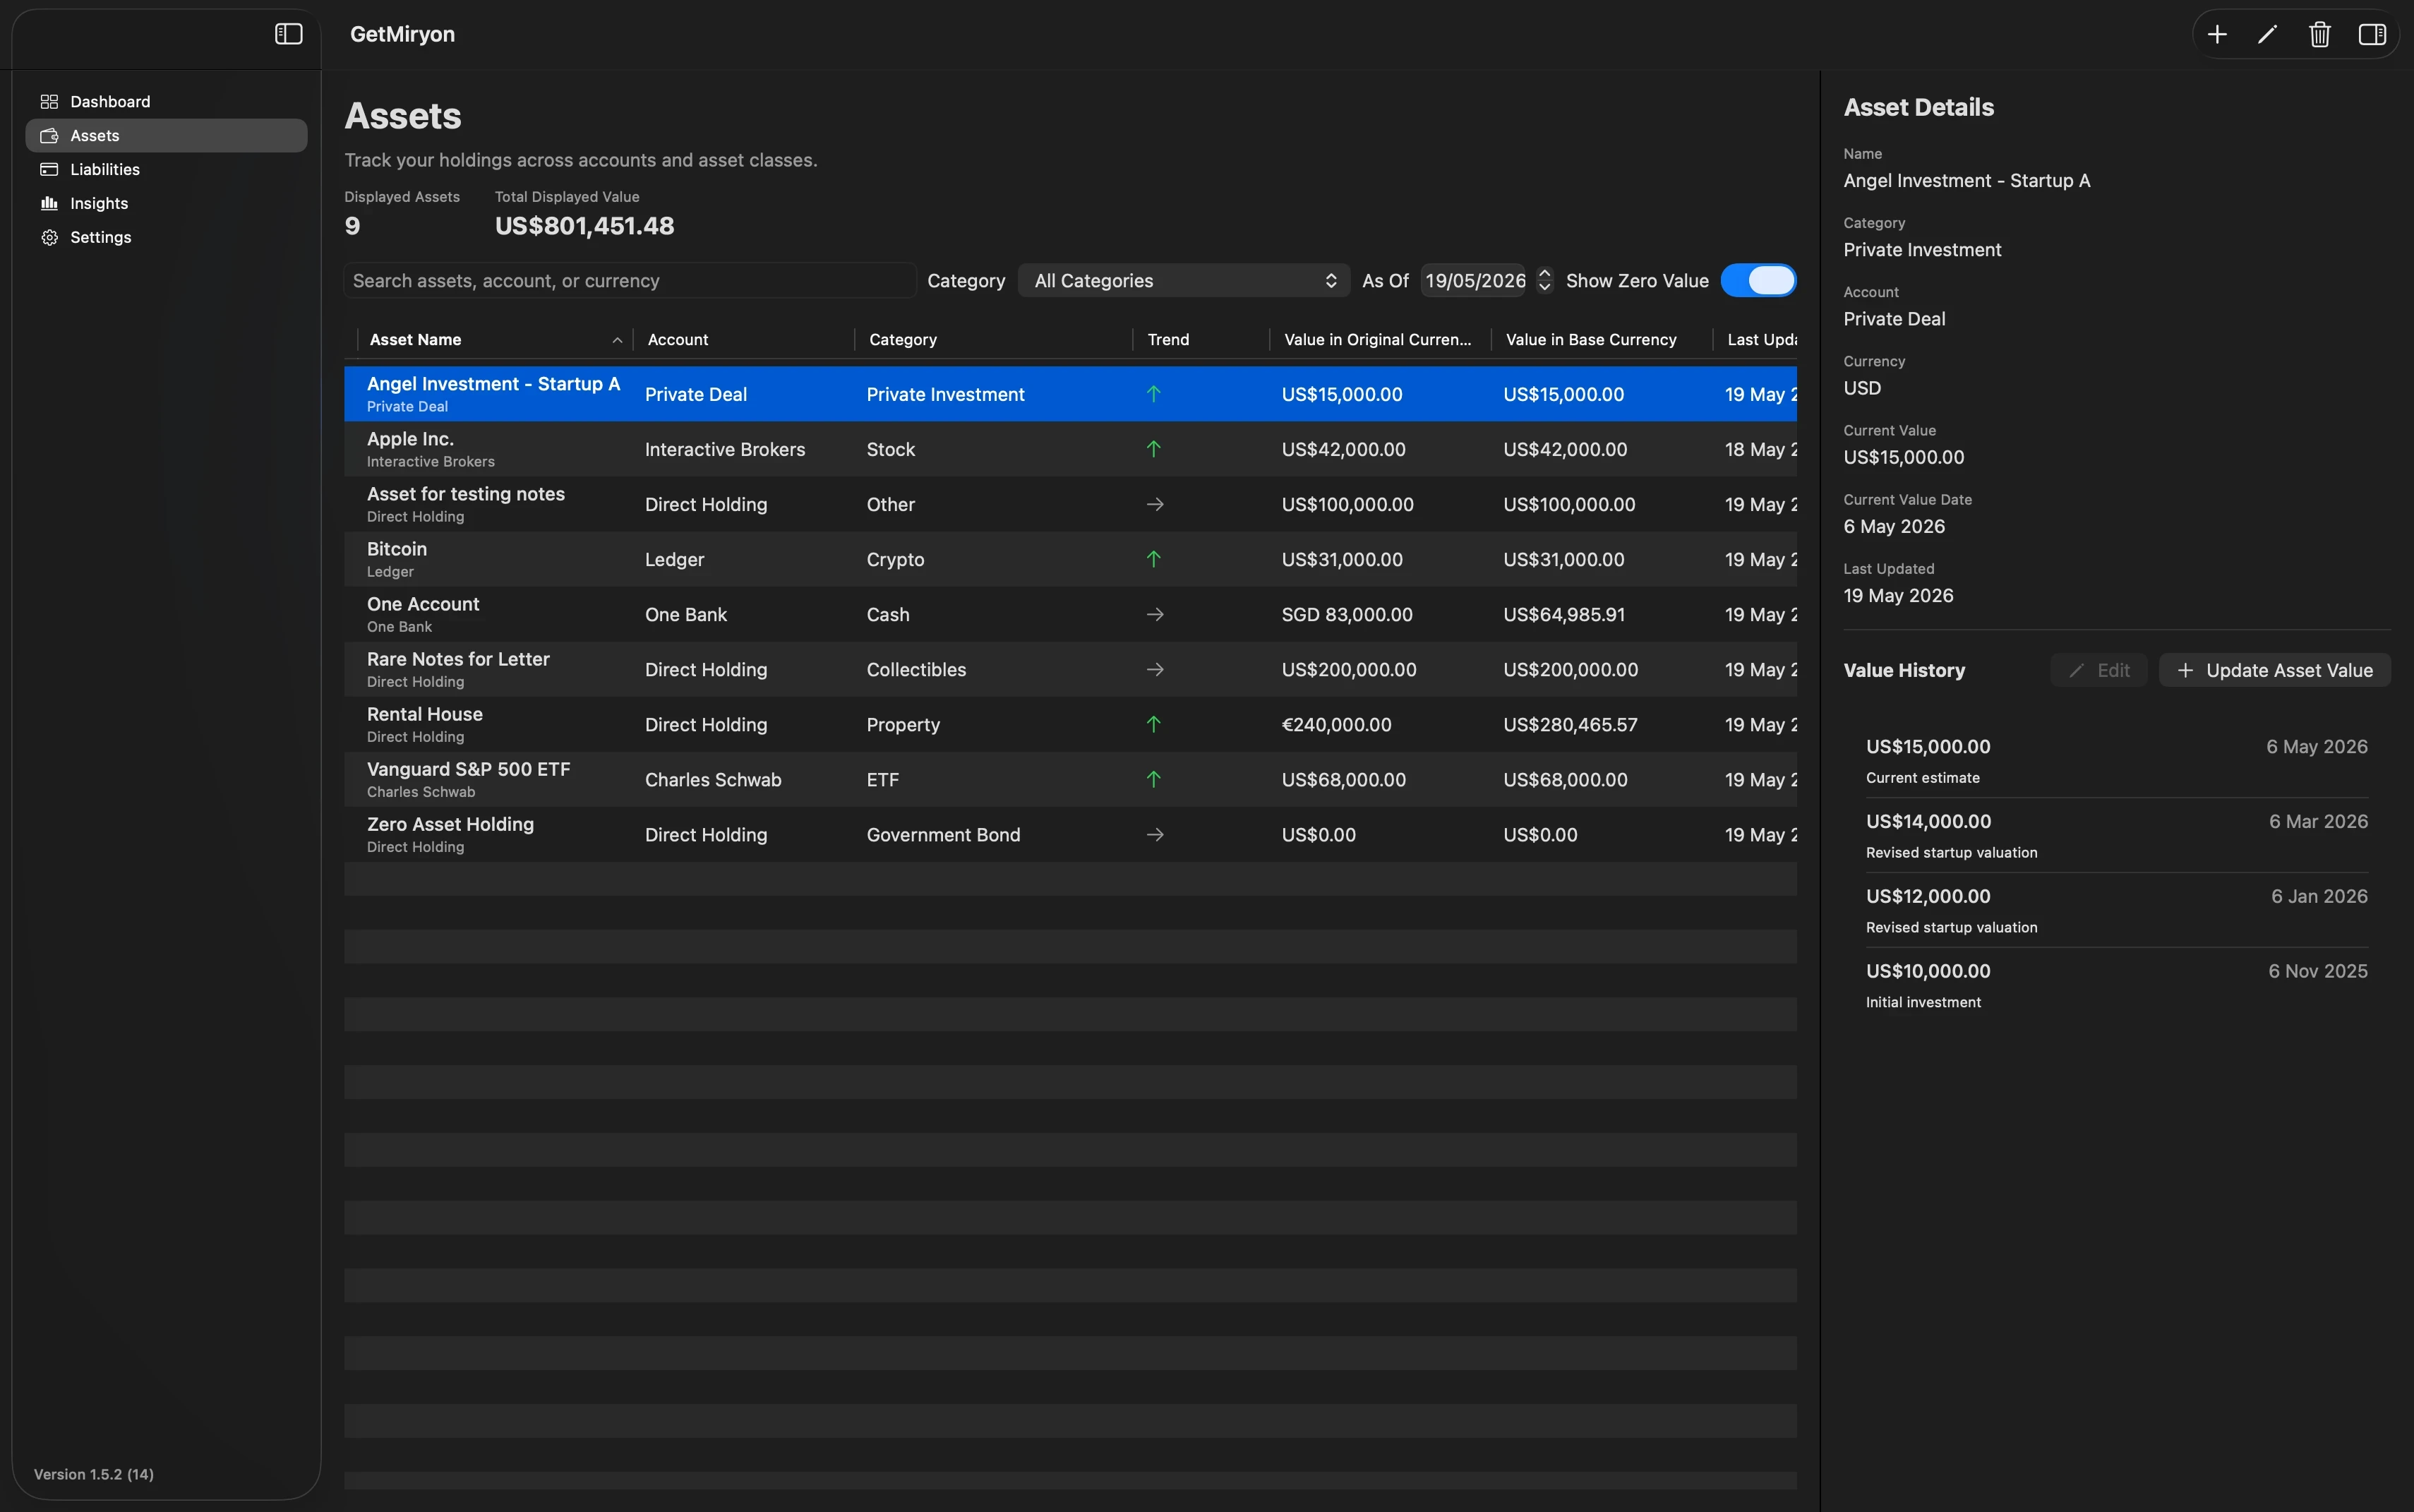Turn off the Show Zero Value switch
Image resolution: width=2414 pixels, height=1512 pixels.
pyautogui.click(x=1758, y=281)
